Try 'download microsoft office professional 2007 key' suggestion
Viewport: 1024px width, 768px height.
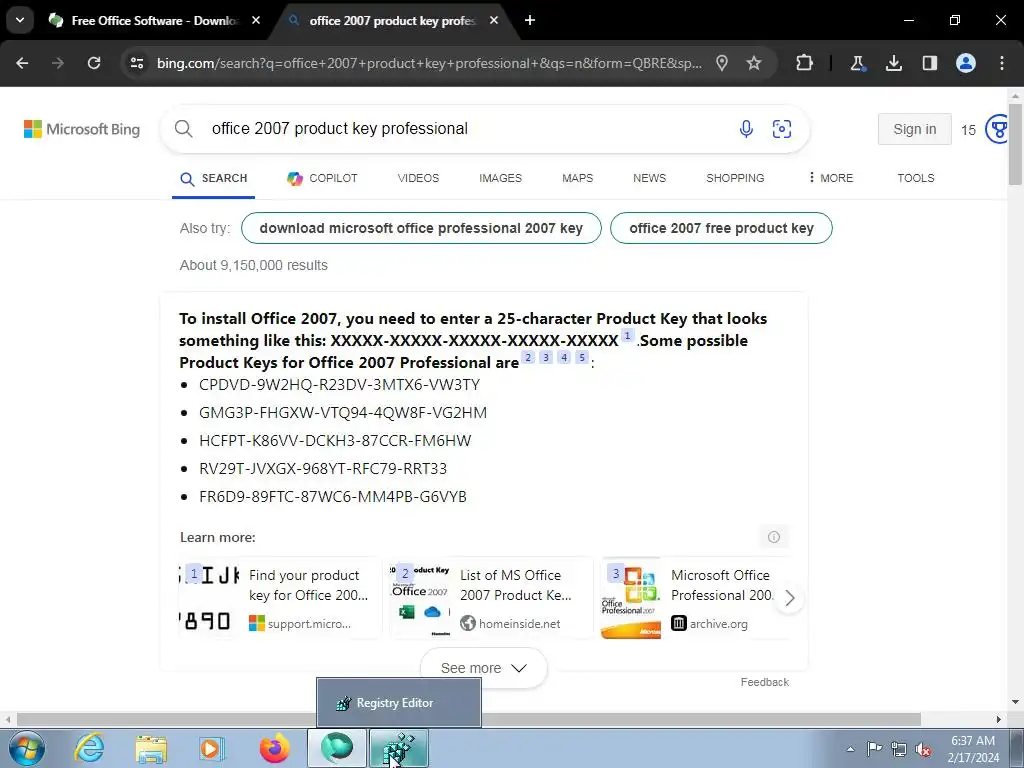coord(421,228)
